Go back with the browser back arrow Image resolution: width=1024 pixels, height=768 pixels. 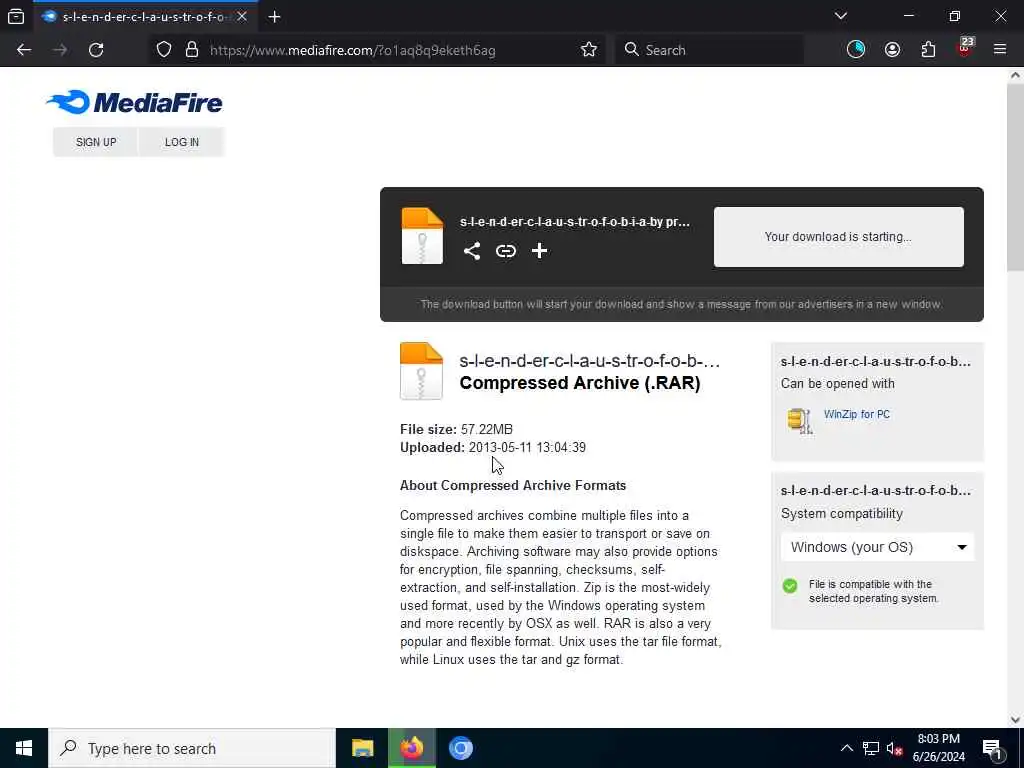pos(24,50)
